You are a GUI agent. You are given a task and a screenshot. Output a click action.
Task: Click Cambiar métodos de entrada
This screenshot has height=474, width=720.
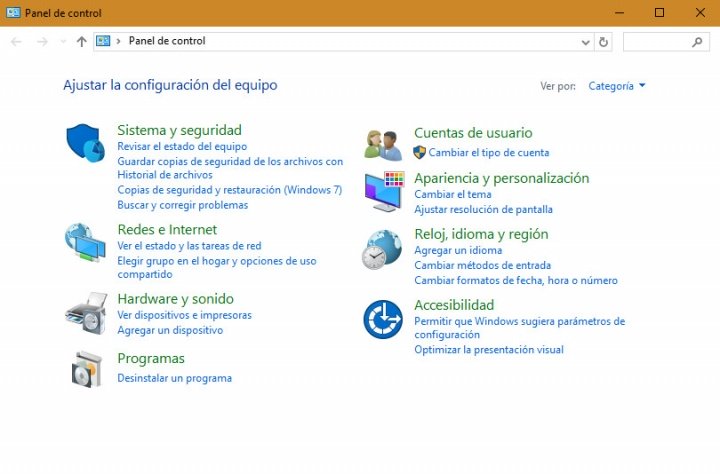(x=482, y=265)
